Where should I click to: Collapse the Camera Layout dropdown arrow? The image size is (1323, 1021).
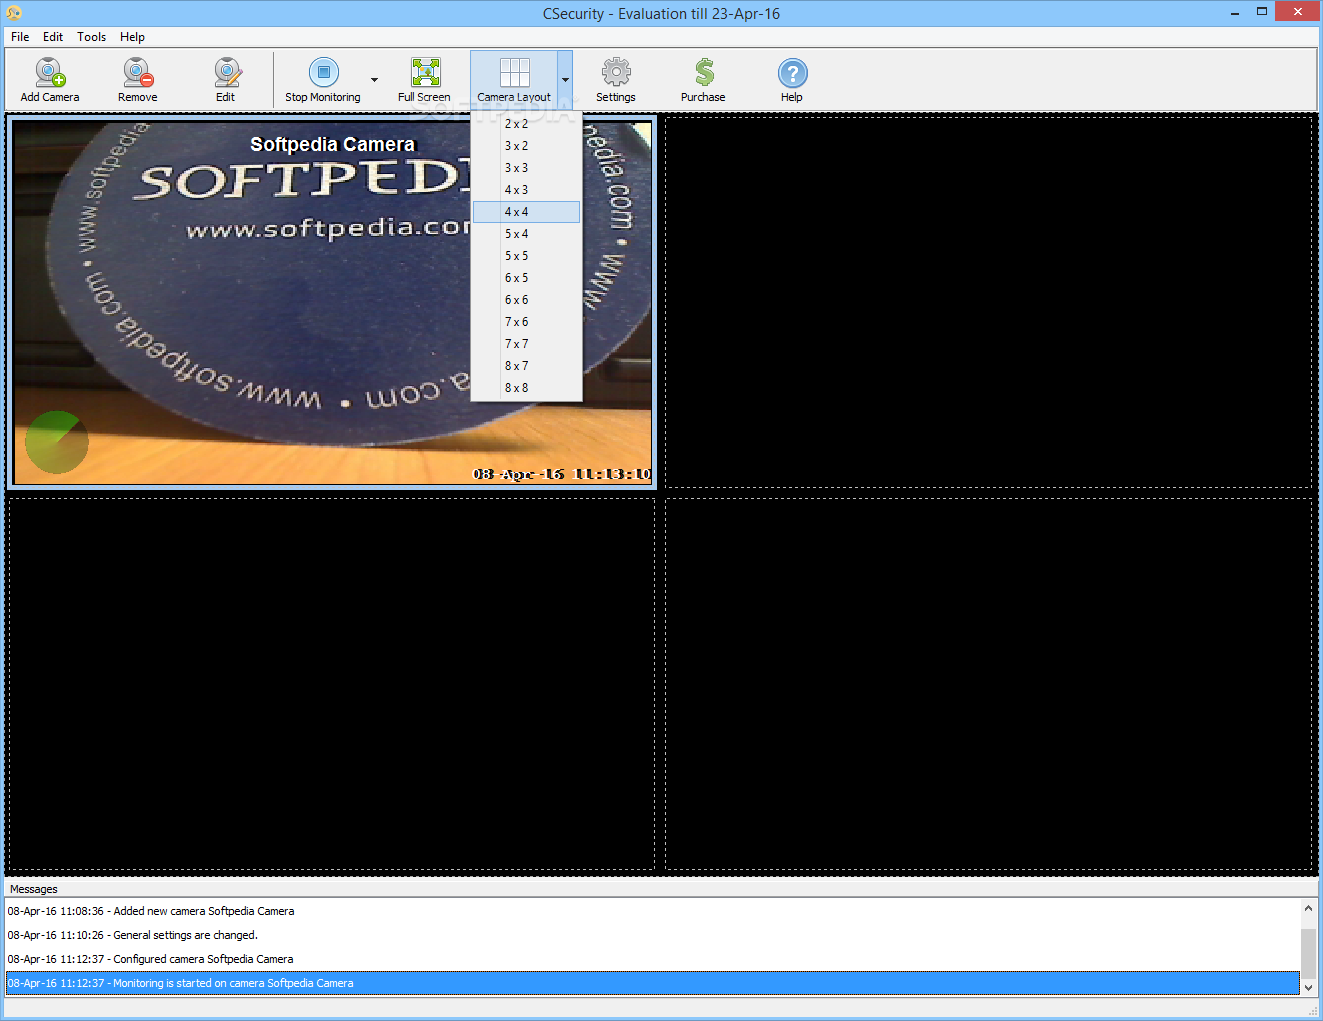coord(565,80)
